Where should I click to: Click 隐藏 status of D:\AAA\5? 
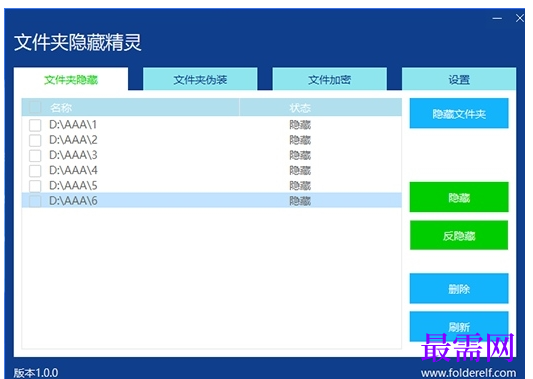pyautogui.click(x=300, y=186)
